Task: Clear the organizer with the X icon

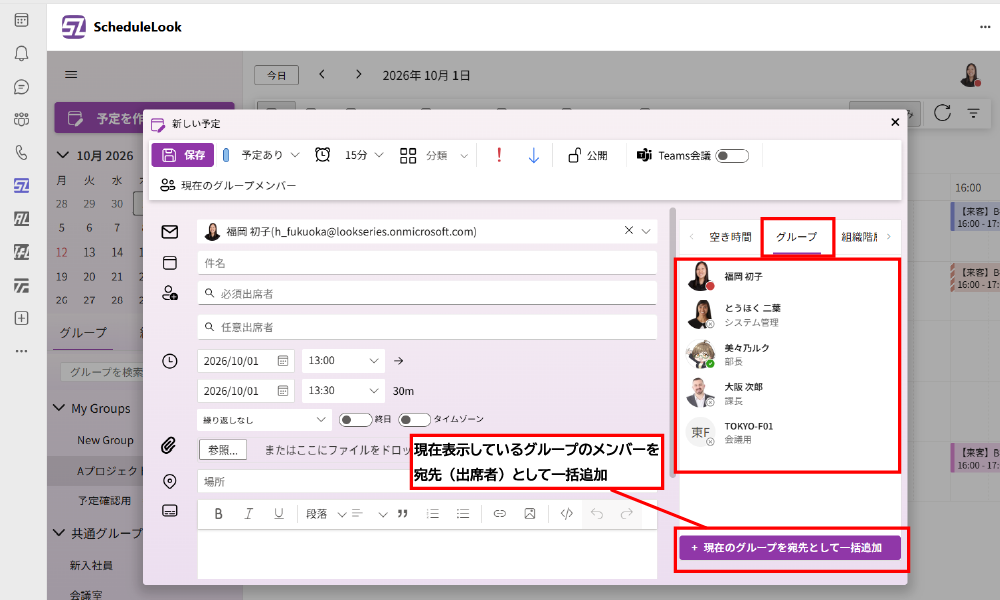Action: pos(629,231)
